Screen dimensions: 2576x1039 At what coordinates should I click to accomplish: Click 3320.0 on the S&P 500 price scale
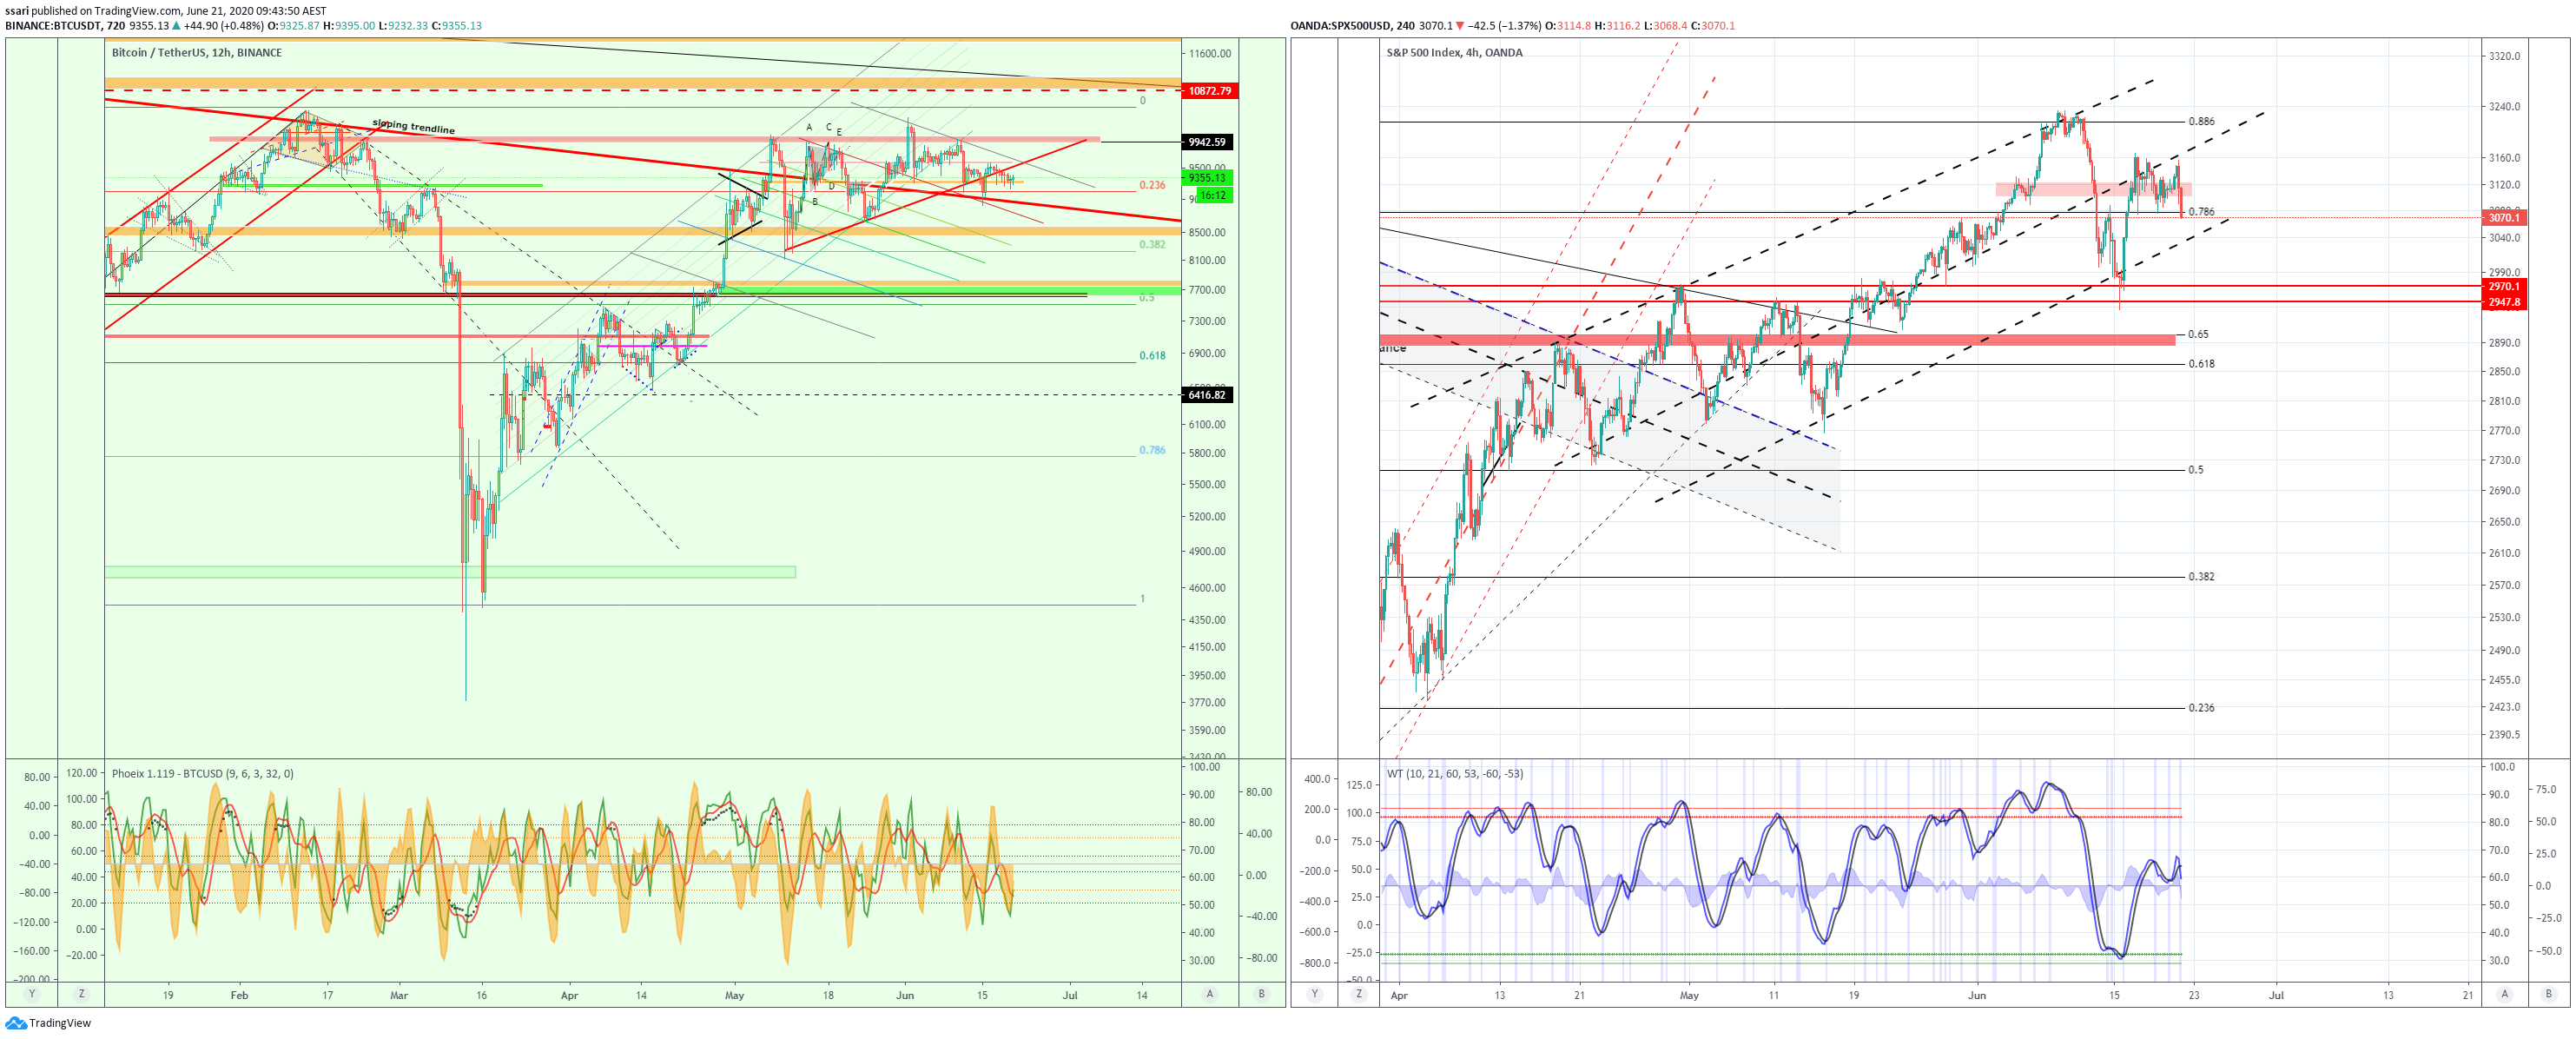coord(2504,57)
